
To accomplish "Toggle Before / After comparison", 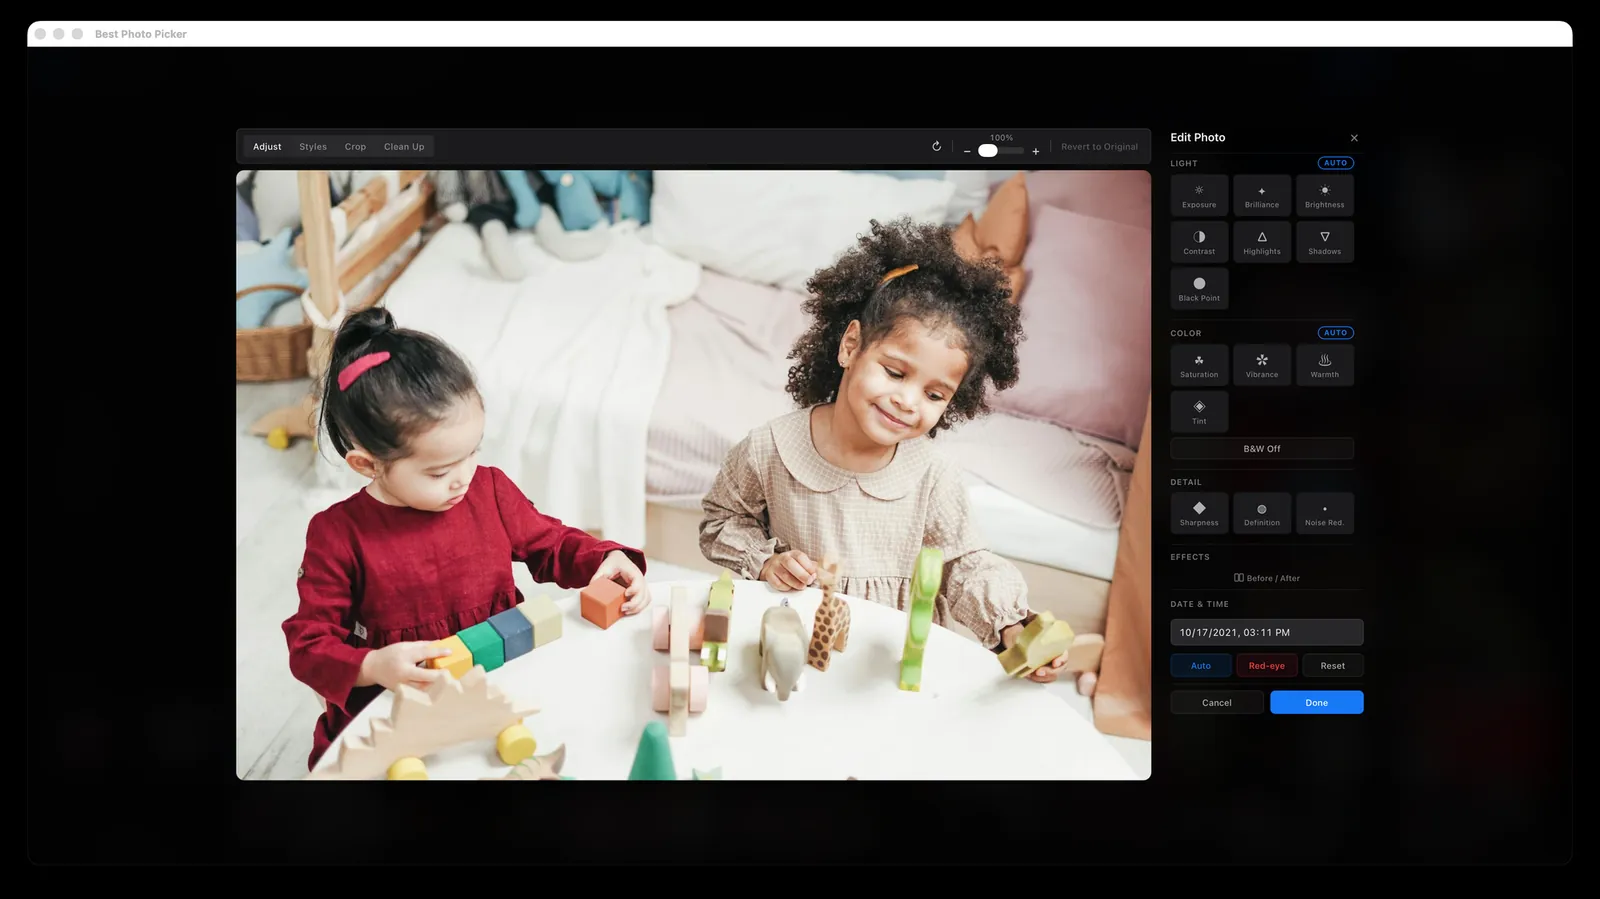I will click(x=1267, y=578).
